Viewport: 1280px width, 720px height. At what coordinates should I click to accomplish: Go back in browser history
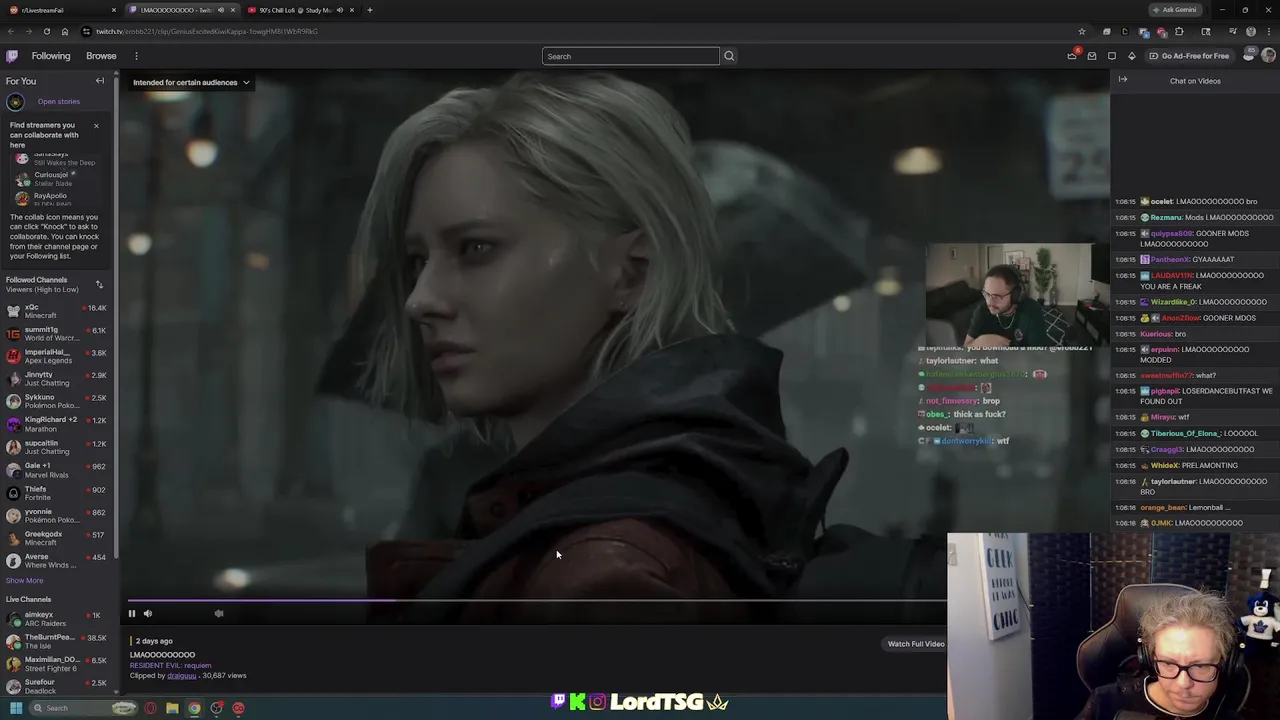(x=11, y=31)
